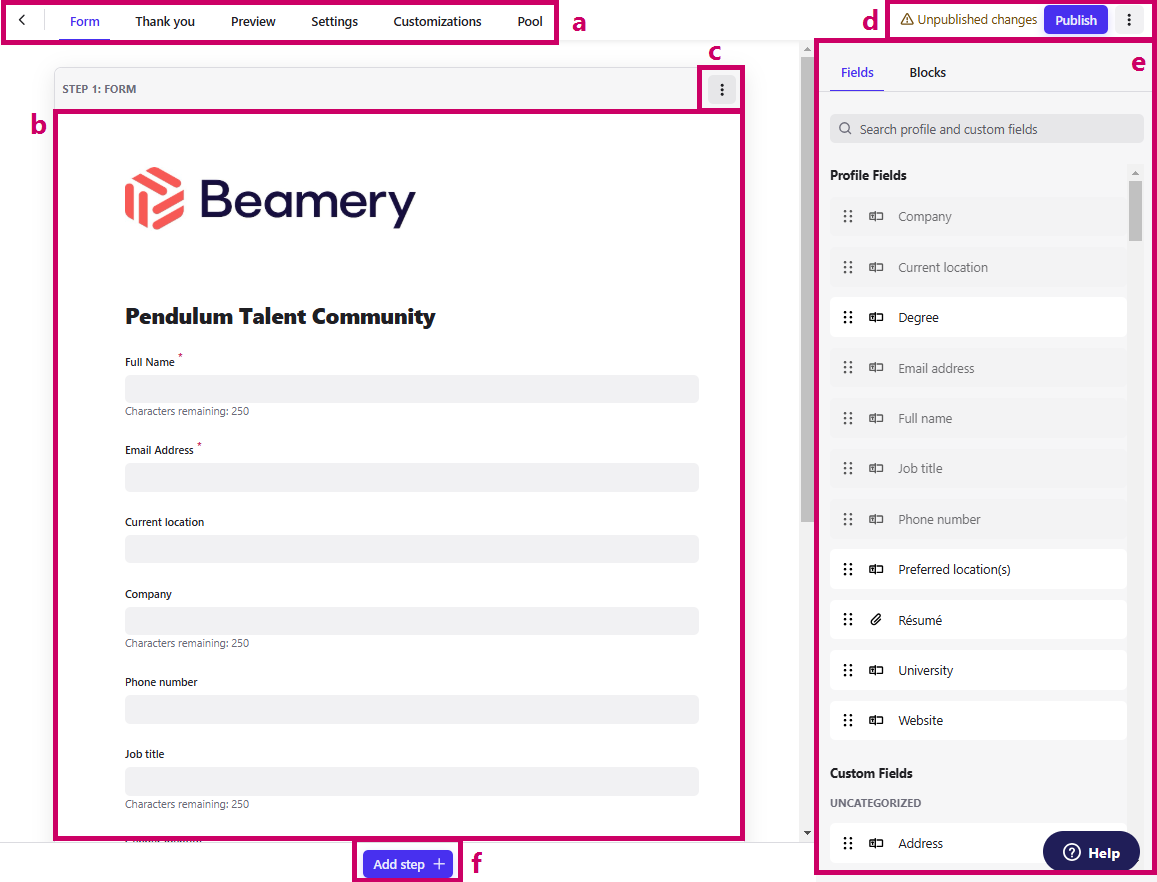Open the Help widget
This screenshot has height=882, width=1157.
click(x=1091, y=852)
